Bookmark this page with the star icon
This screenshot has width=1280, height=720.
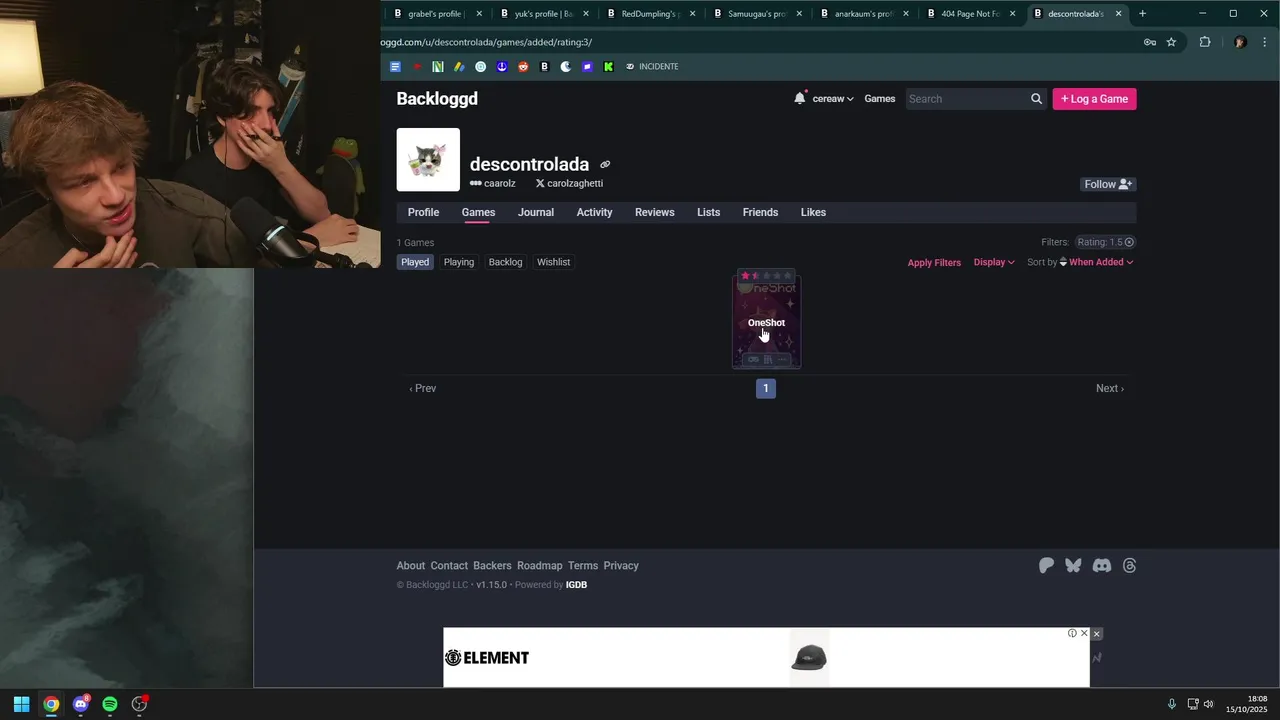(x=1171, y=42)
